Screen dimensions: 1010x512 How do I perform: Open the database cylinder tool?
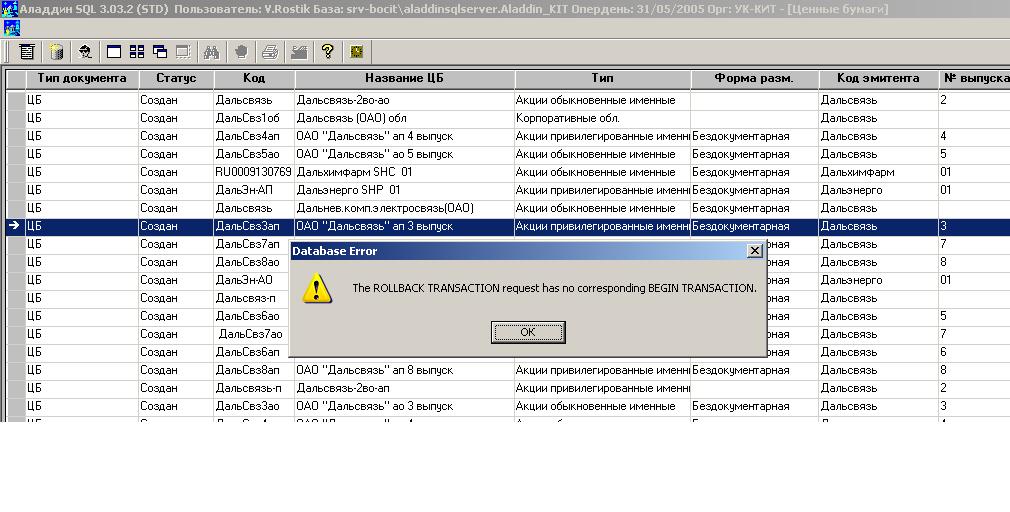57,52
